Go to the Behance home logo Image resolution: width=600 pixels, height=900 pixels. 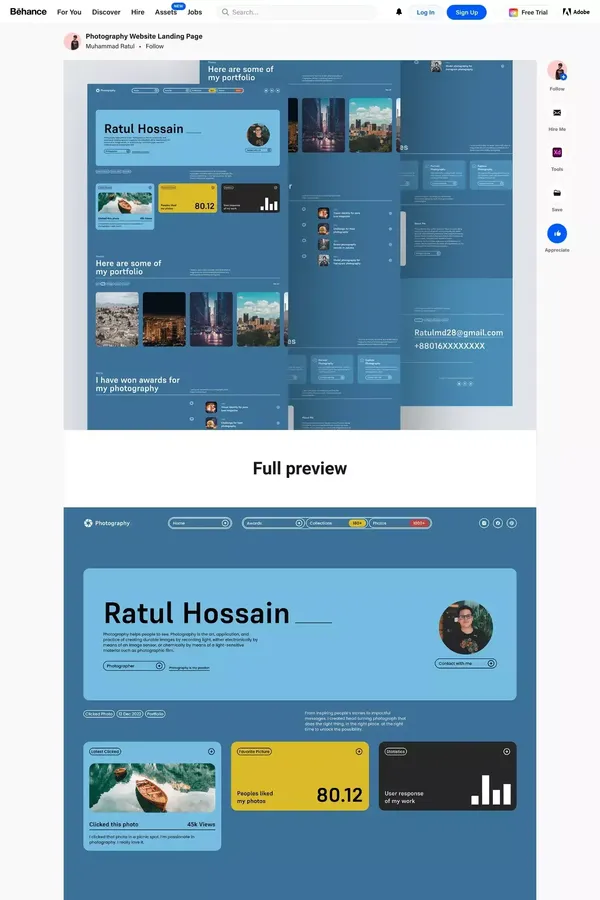tap(28, 11)
